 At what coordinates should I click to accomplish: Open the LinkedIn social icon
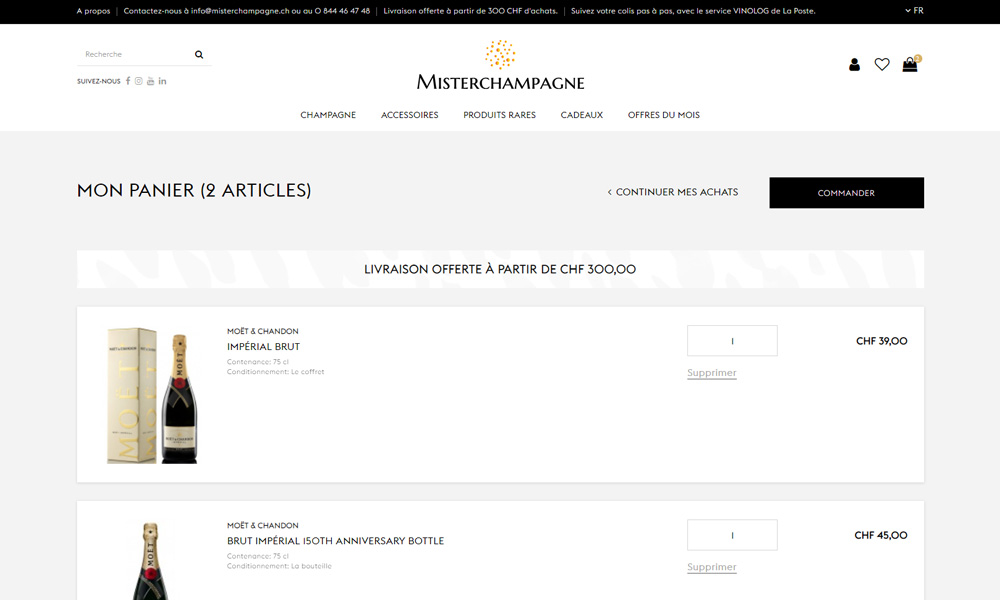pyautogui.click(x=162, y=81)
